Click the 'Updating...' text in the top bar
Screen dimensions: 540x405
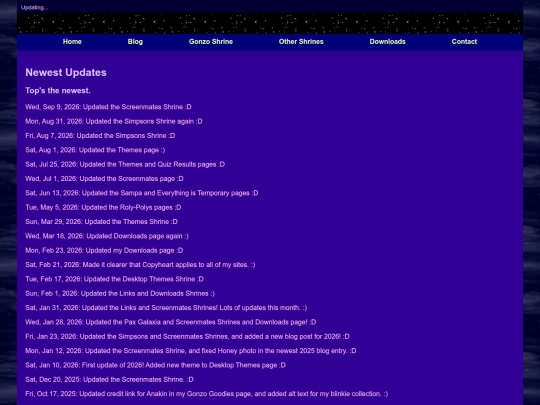coord(34,8)
